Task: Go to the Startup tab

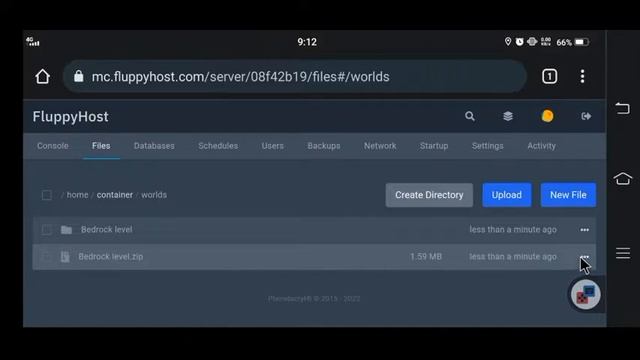Action: click(434, 146)
